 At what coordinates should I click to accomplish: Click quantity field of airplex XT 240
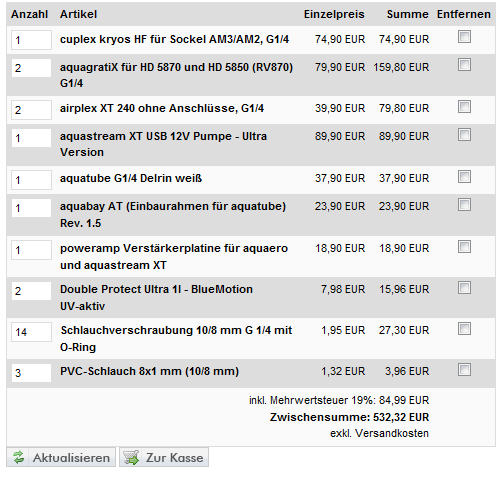coord(31,110)
